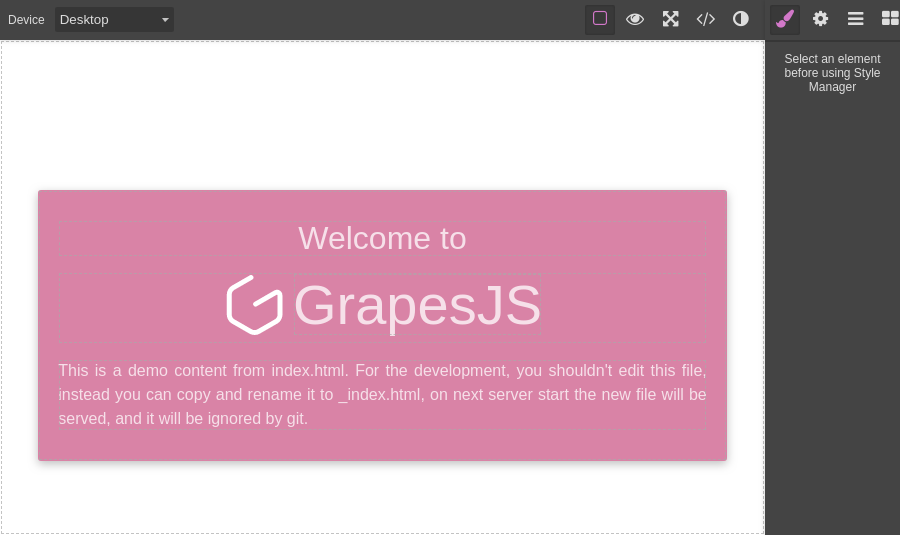Select the "Welcome to" heading in canvas
This screenshot has height=535, width=900.
[x=382, y=238]
